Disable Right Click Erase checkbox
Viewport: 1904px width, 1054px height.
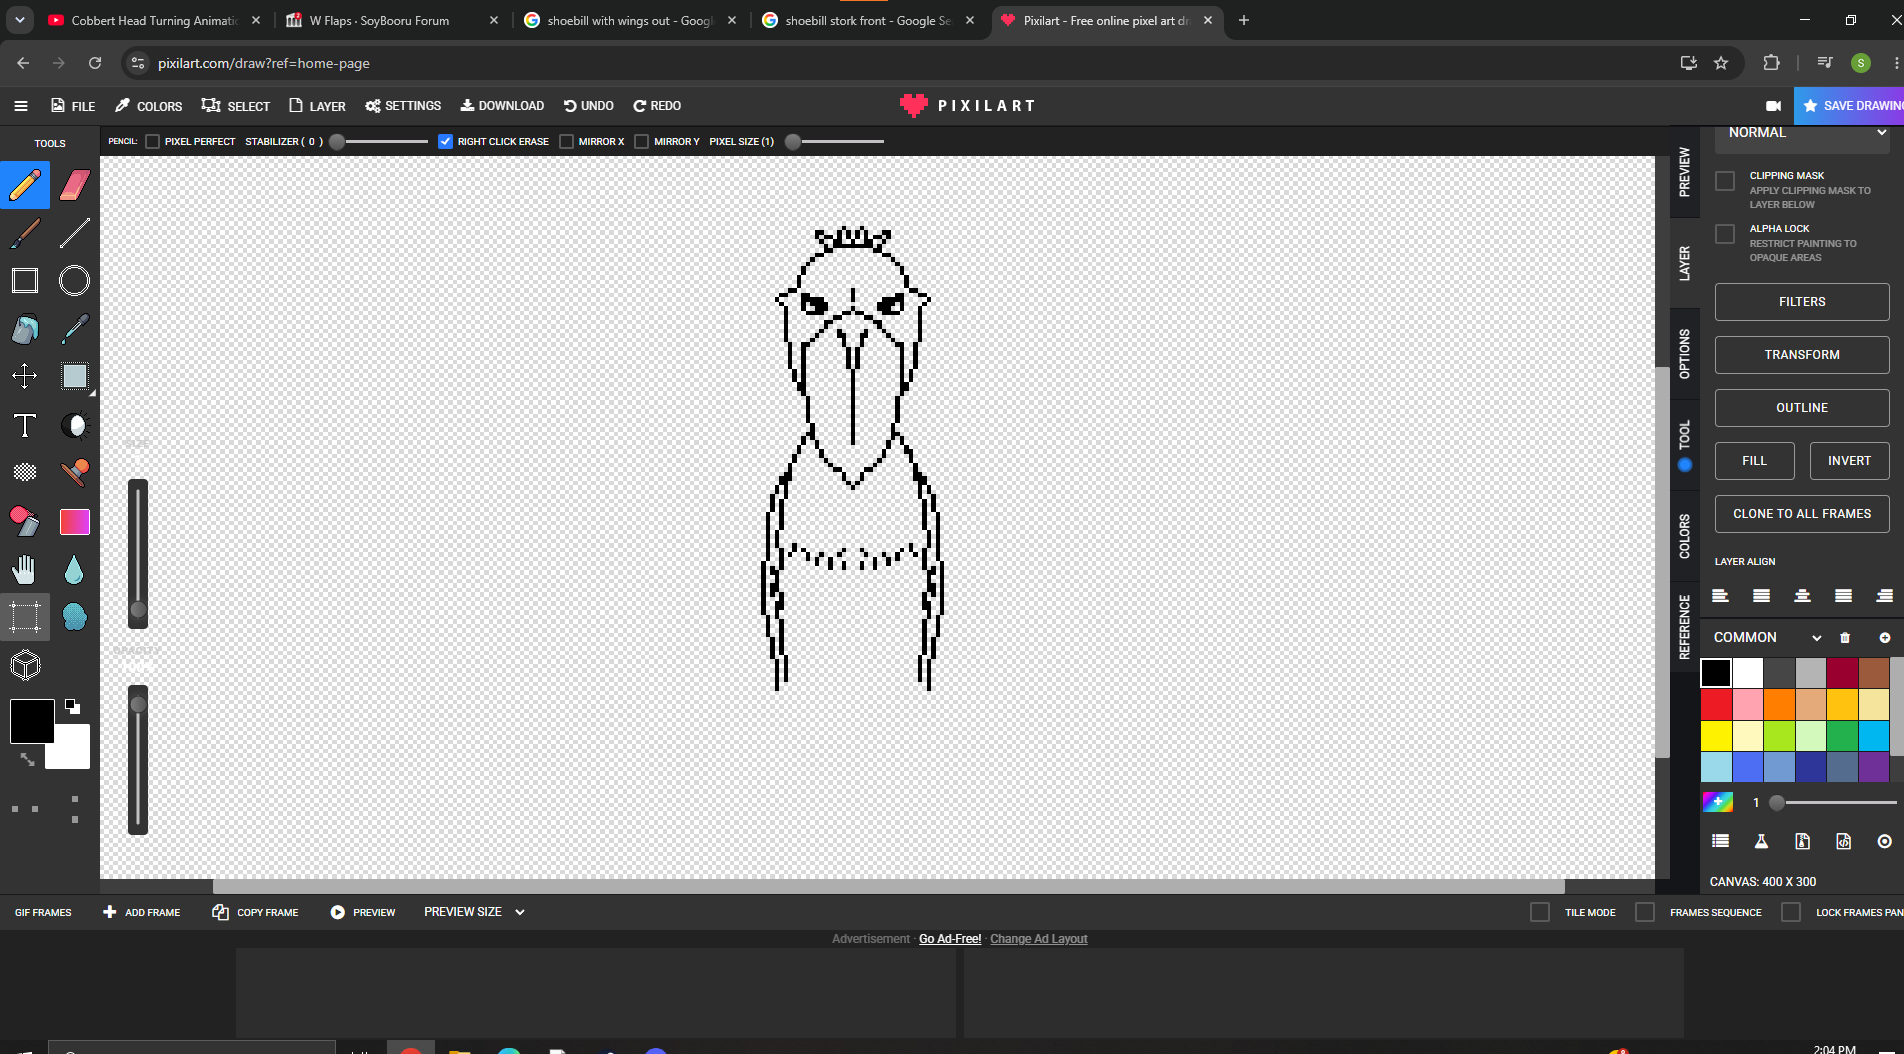click(446, 142)
